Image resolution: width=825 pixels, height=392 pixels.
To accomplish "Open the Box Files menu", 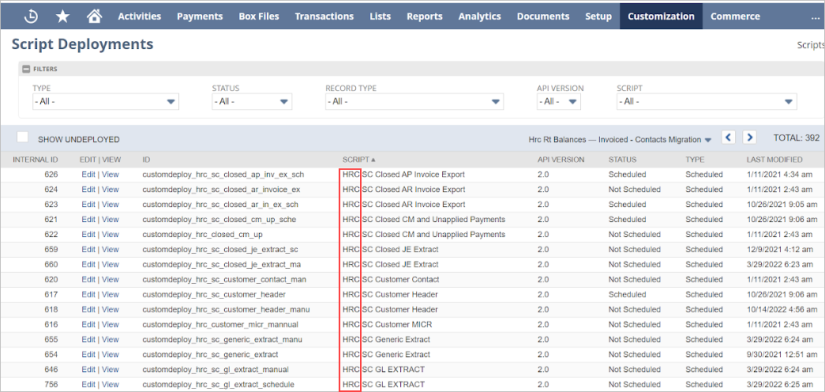I will (x=259, y=16).
